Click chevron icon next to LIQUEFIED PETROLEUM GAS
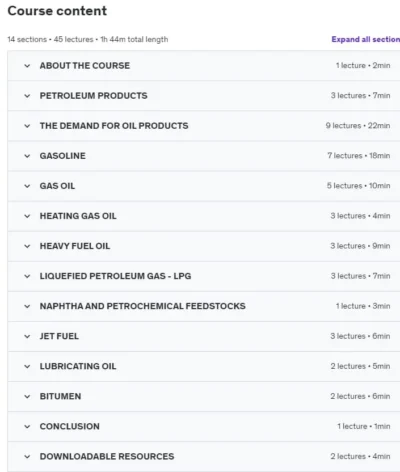Image resolution: width=400 pixels, height=472 pixels. [27, 276]
